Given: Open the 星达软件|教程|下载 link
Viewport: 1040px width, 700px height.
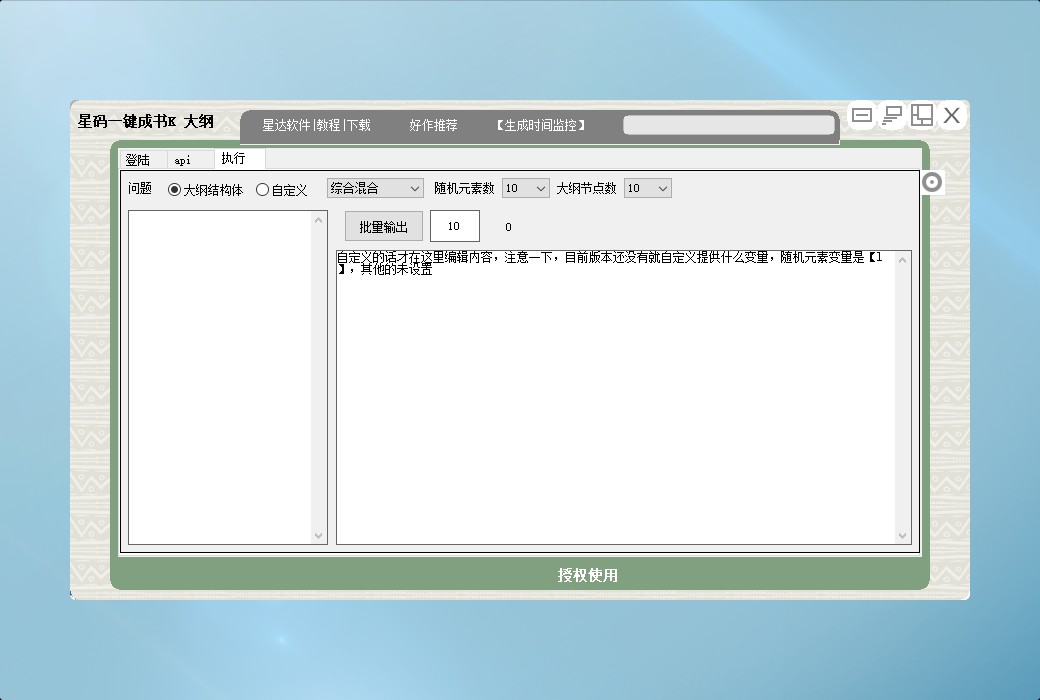Looking at the screenshot, I should pyautogui.click(x=316, y=125).
